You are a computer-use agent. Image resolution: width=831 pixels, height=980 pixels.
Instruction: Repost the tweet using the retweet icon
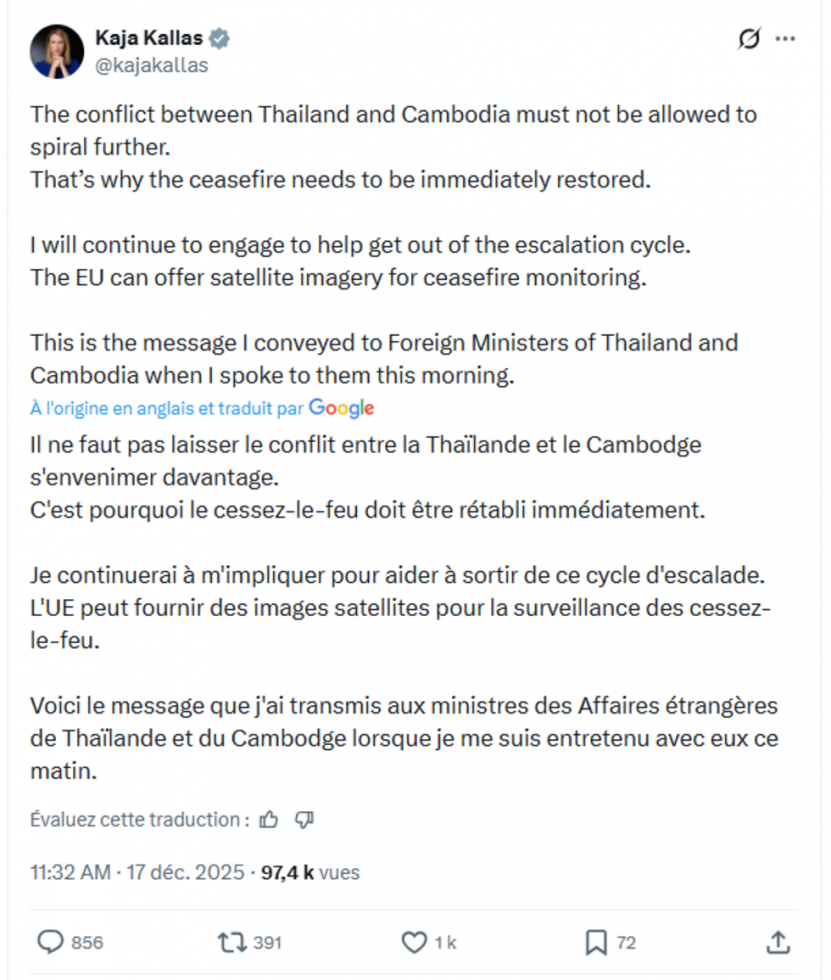(232, 941)
